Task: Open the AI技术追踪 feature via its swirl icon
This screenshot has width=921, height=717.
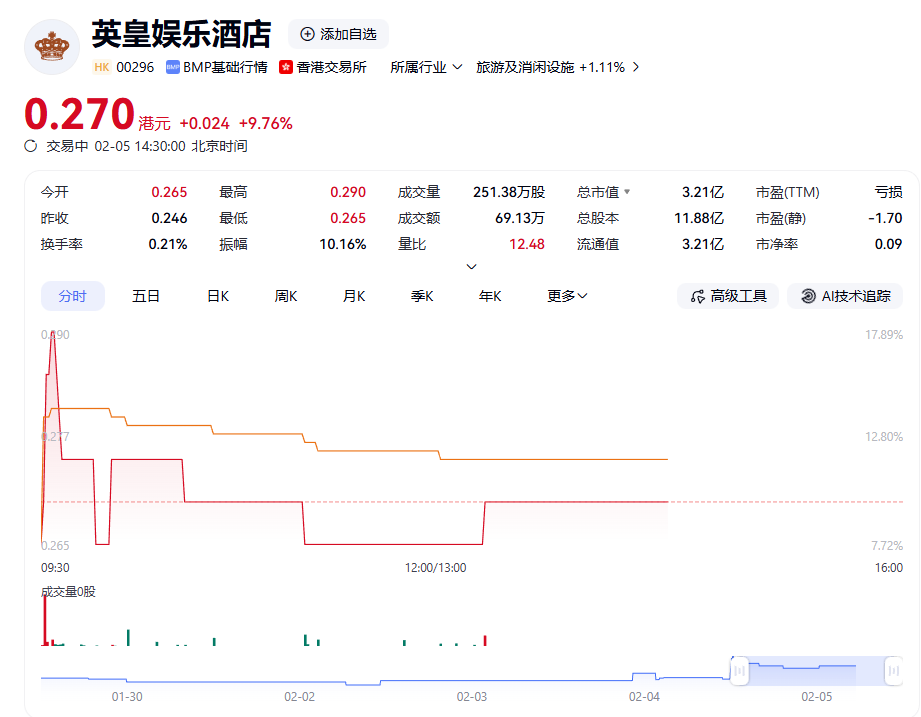Action: [x=806, y=296]
